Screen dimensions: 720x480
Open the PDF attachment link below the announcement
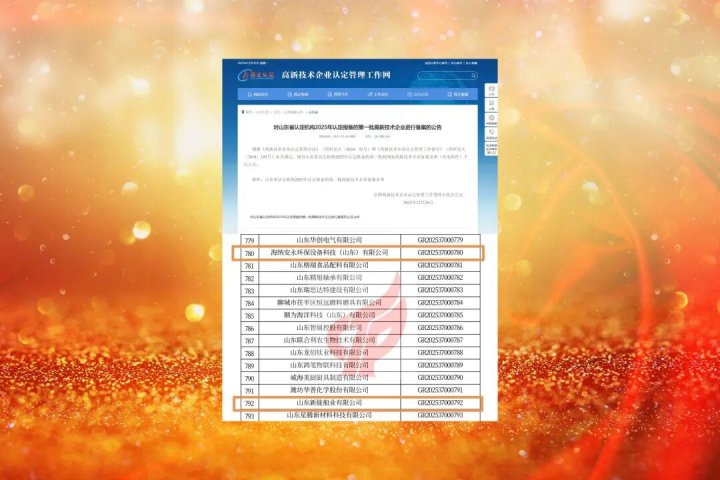pos(305,216)
